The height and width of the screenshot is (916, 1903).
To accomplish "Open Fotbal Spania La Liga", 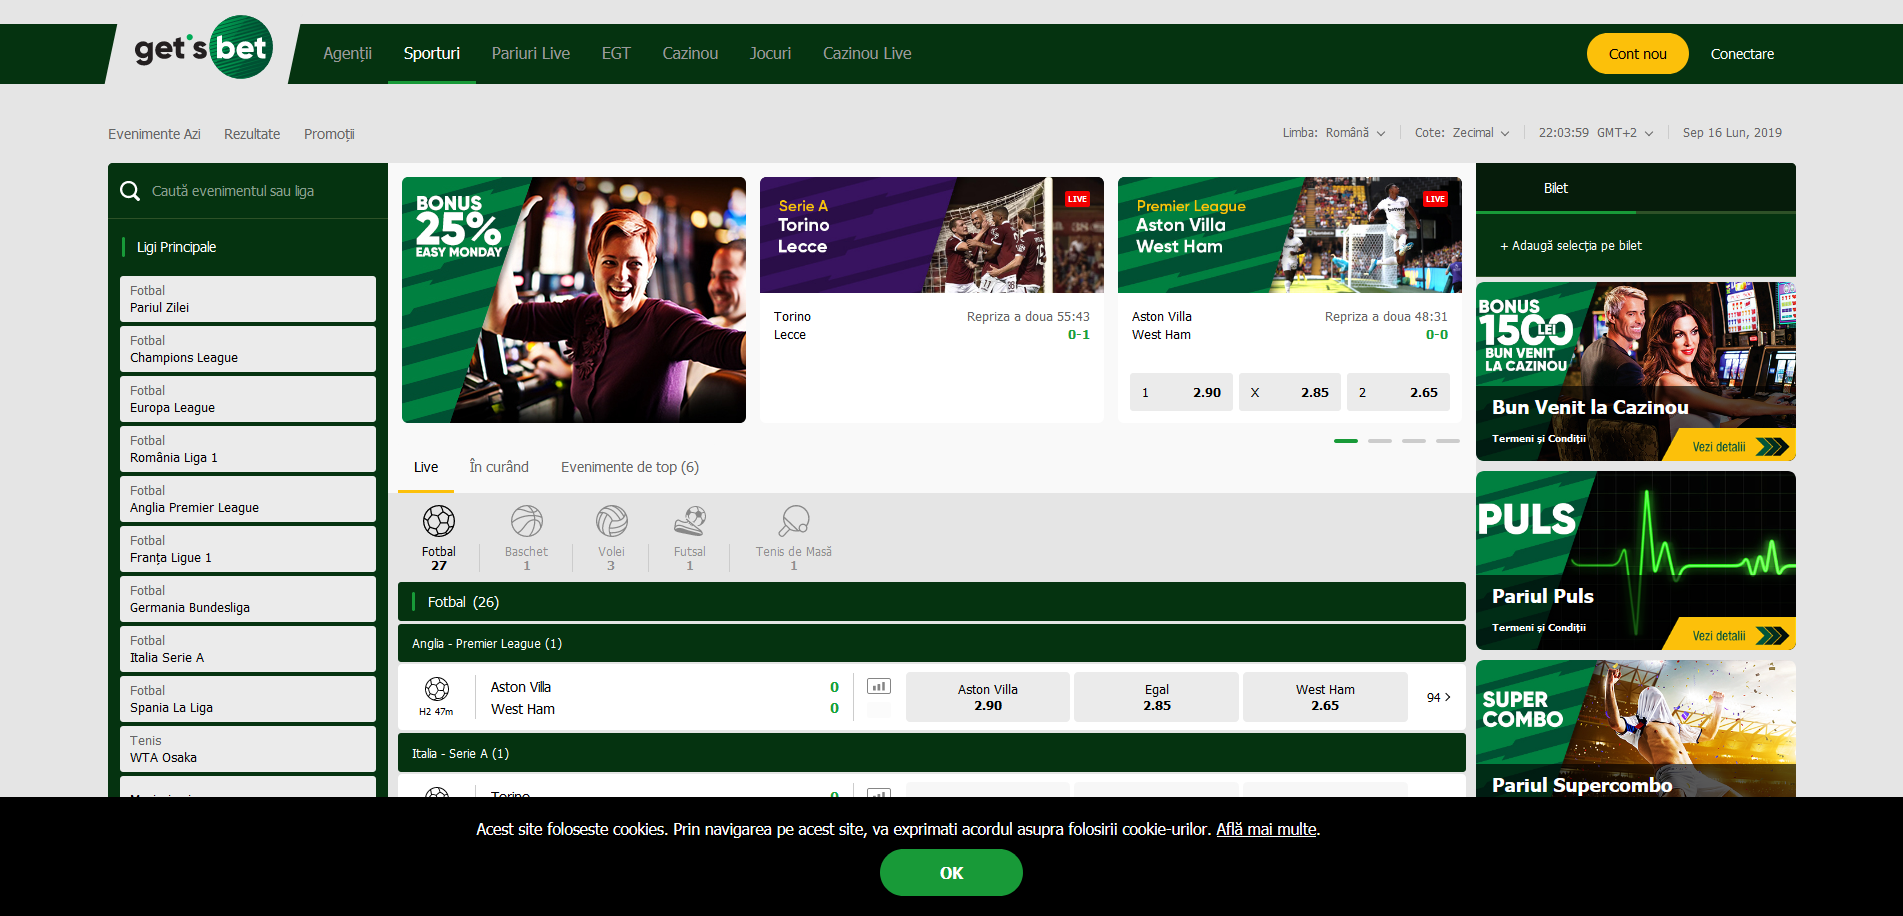I will (x=248, y=699).
